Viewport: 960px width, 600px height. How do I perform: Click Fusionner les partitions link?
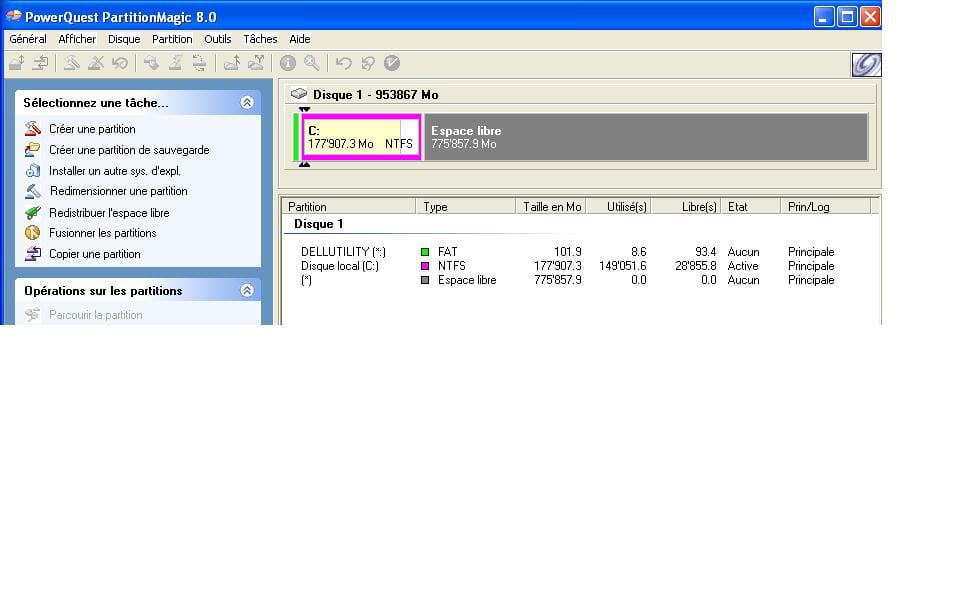[x=102, y=233]
